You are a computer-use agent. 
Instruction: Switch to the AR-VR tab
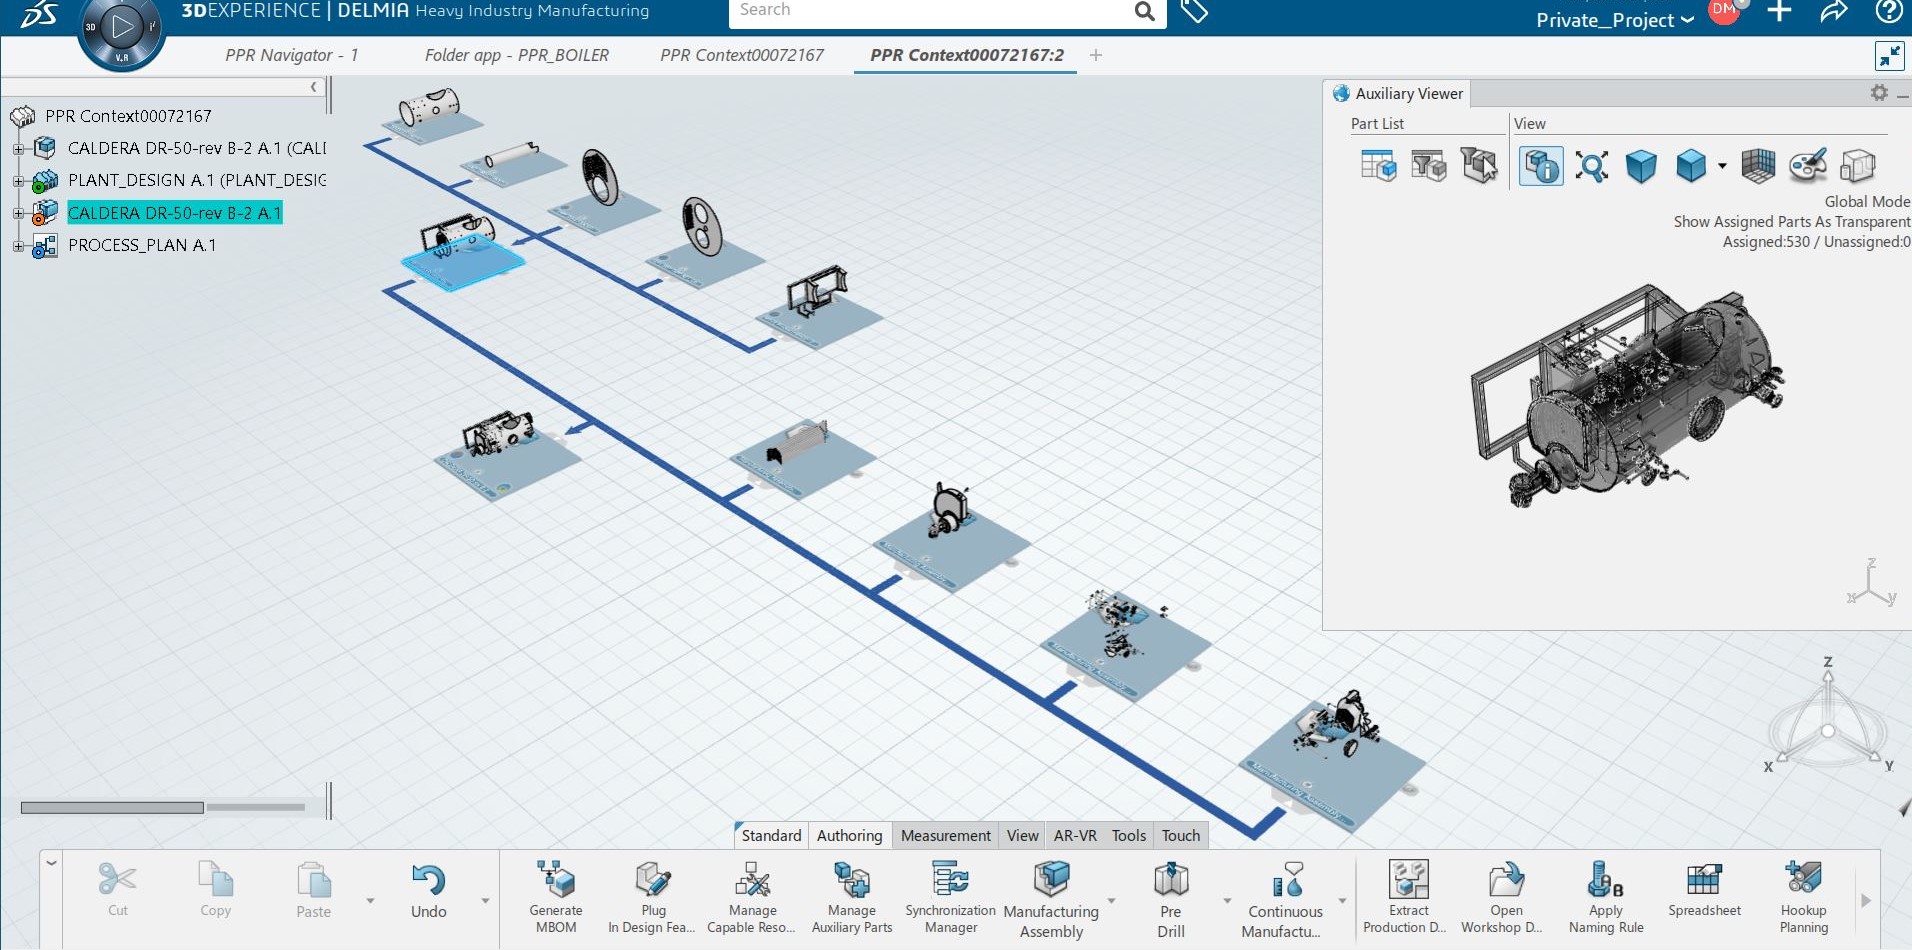point(1075,835)
